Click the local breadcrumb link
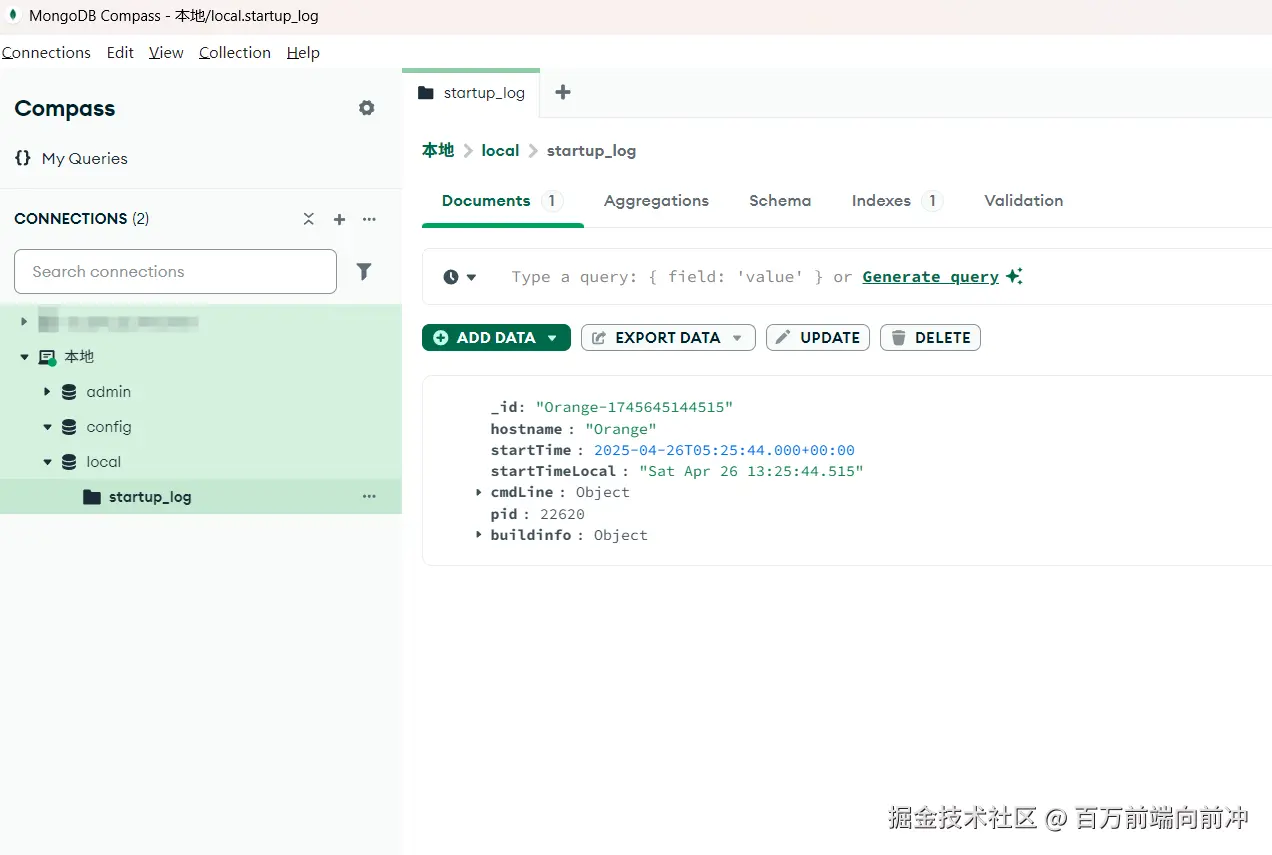Viewport: 1272px width, 855px height. (x=500, y=150)
